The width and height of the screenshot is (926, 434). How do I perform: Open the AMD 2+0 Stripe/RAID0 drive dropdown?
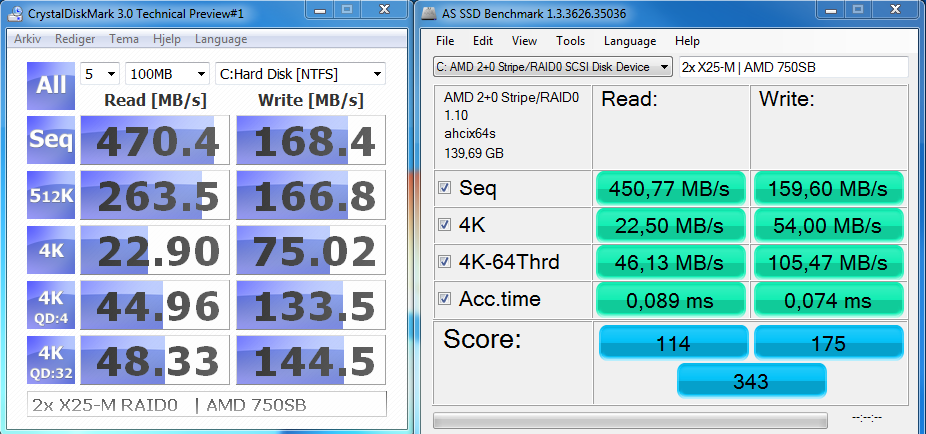(x=553, y=67)
